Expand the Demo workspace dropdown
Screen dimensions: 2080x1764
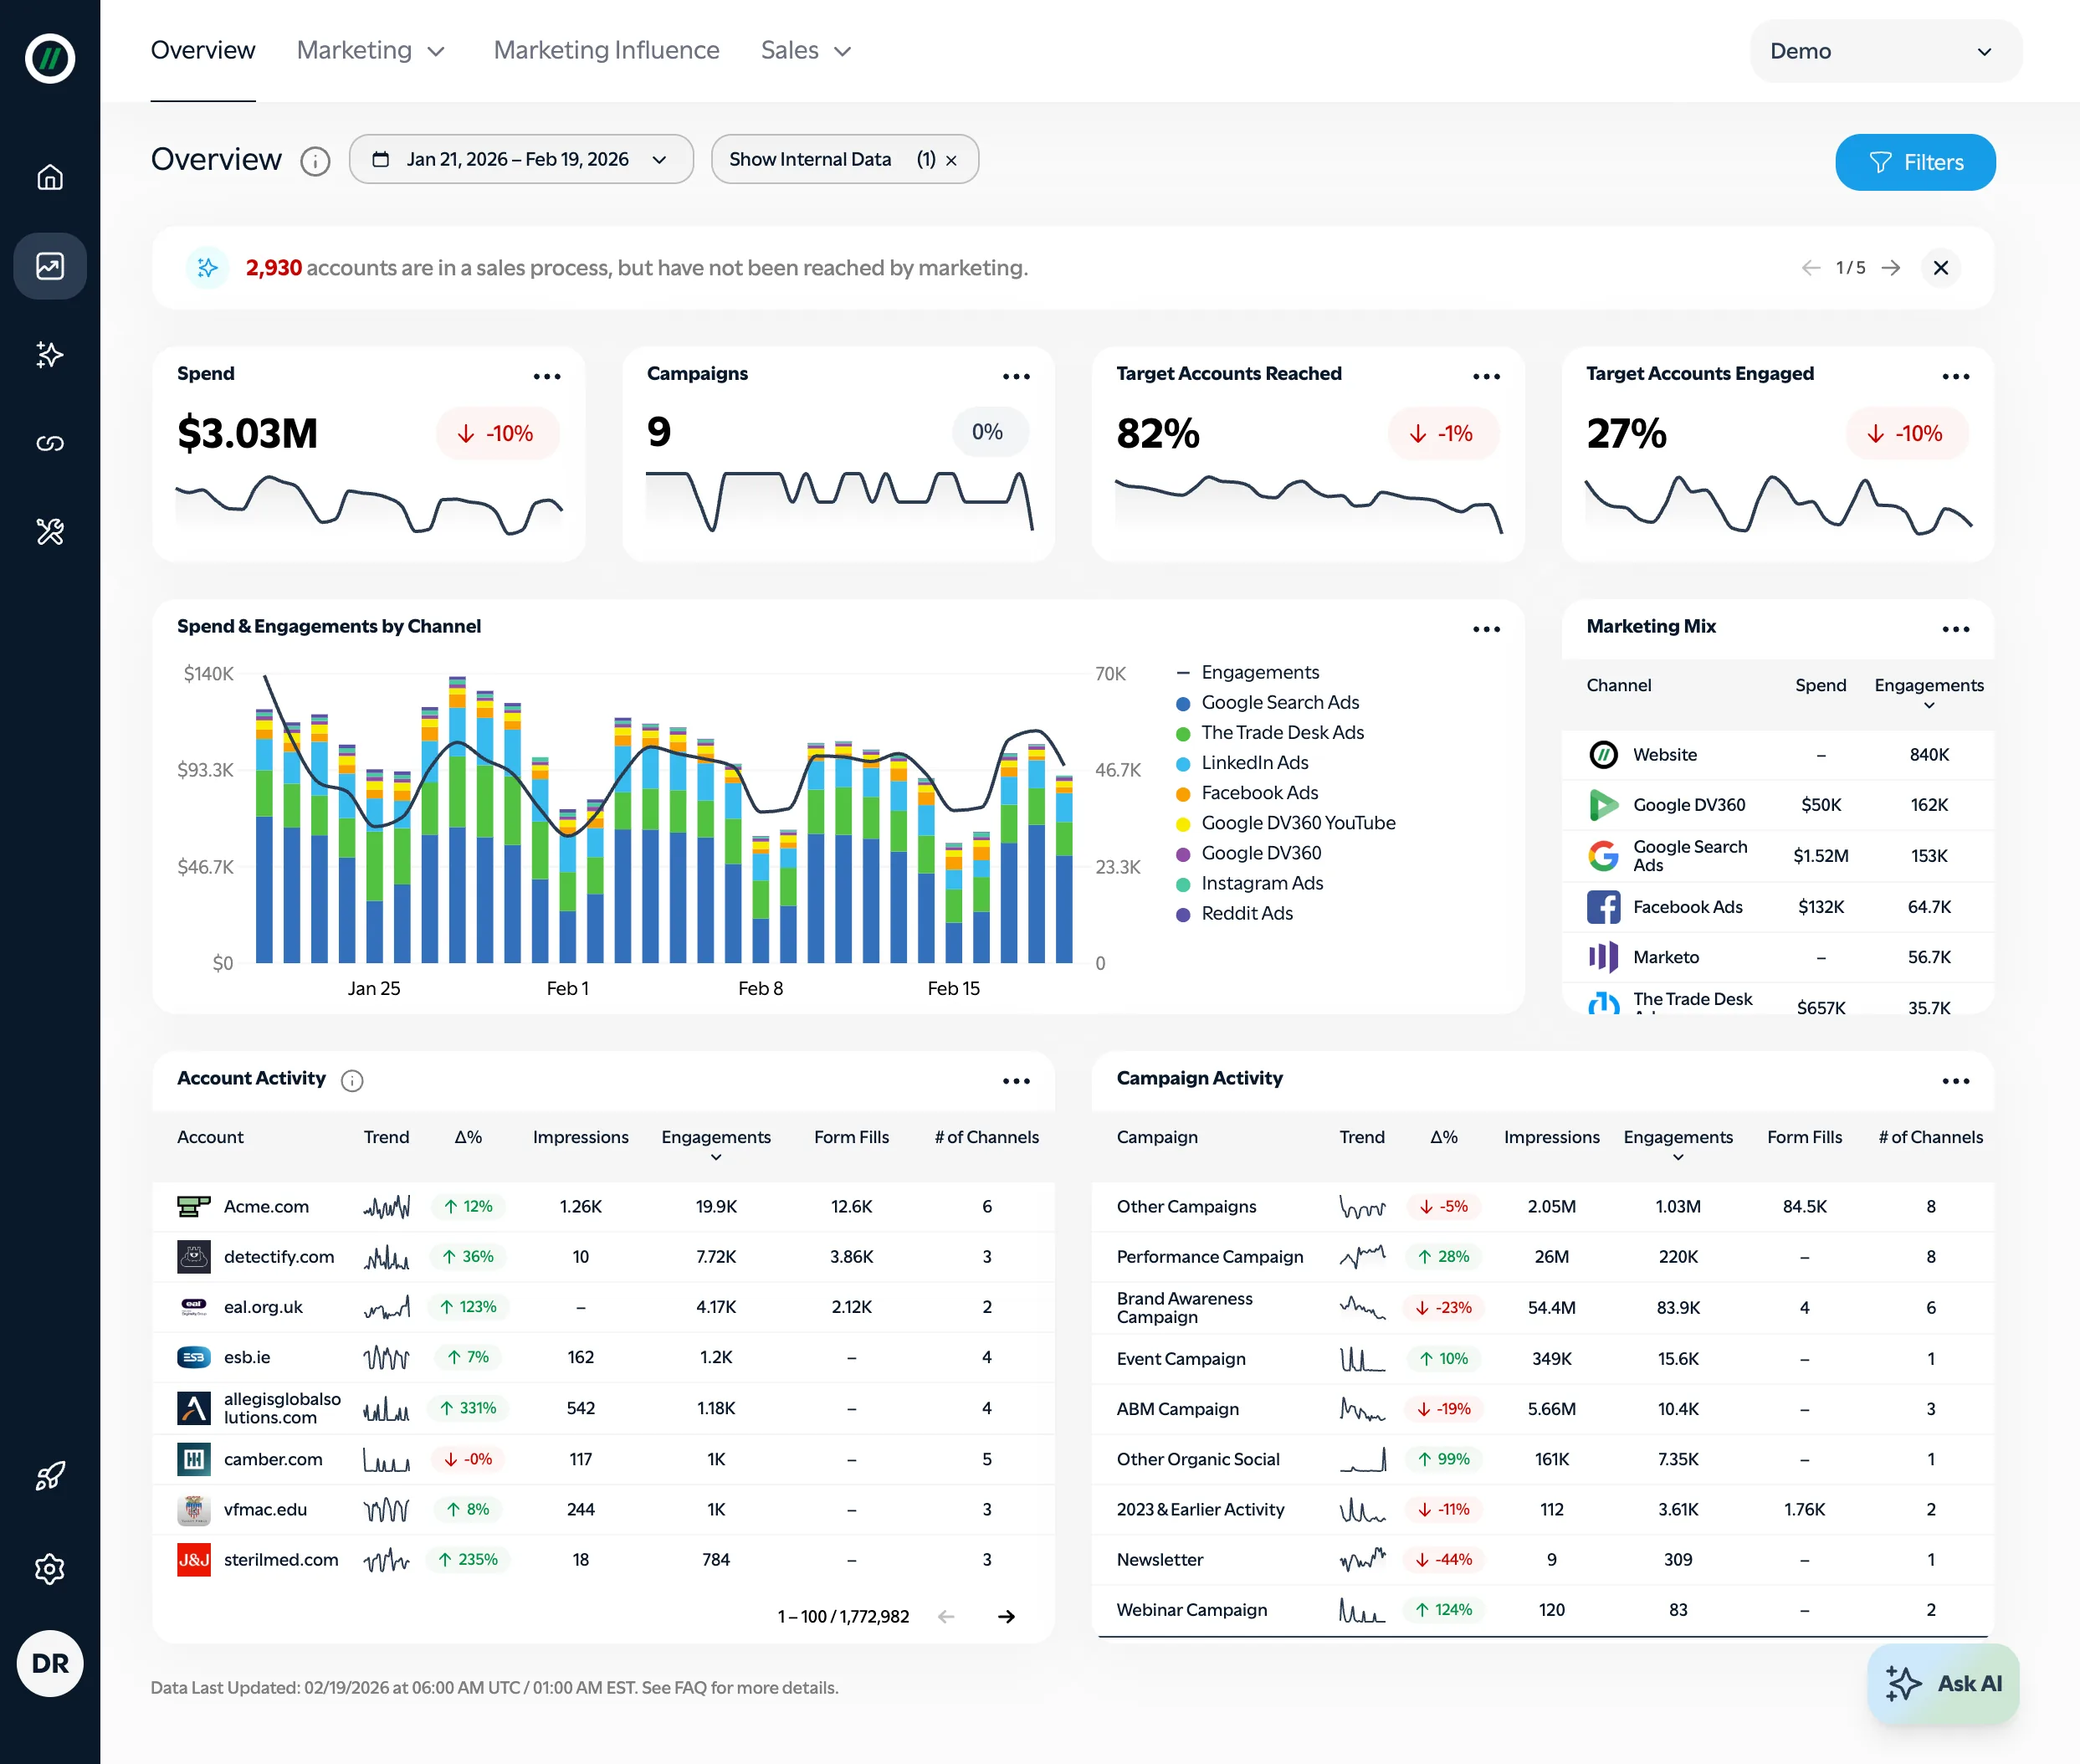click(1884, 51)
